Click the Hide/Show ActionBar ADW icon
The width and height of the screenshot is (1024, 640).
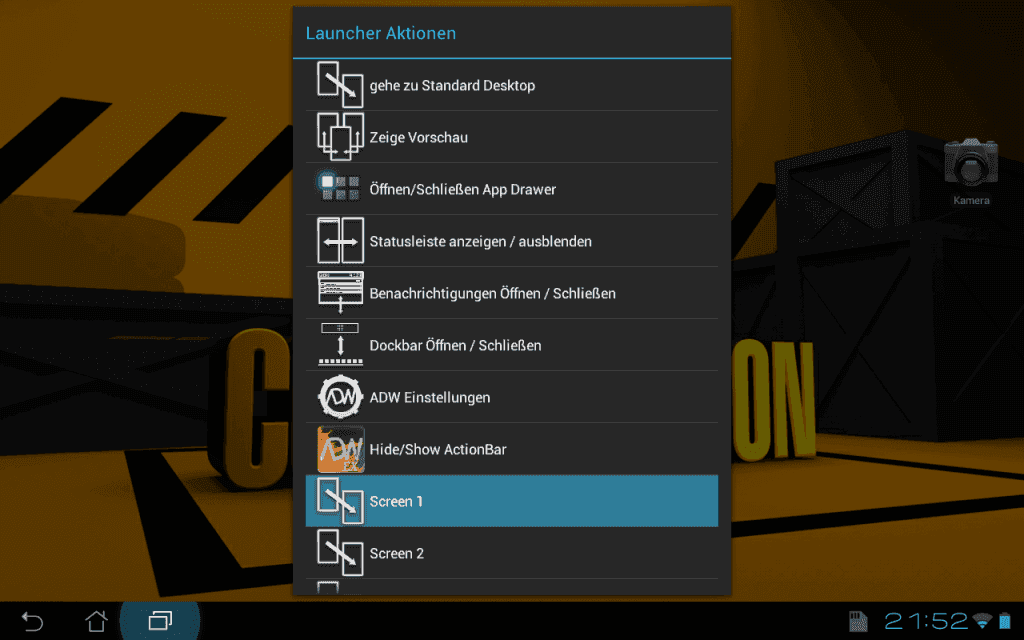click(340, 449)
